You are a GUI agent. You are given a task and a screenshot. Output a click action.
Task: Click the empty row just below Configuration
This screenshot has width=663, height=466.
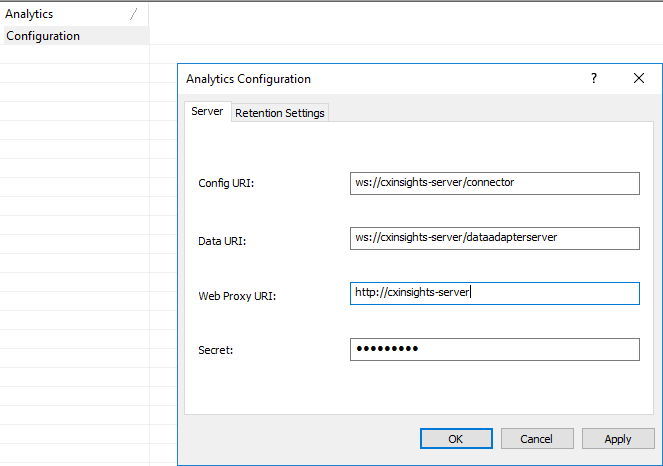click(x=74, y=54)
